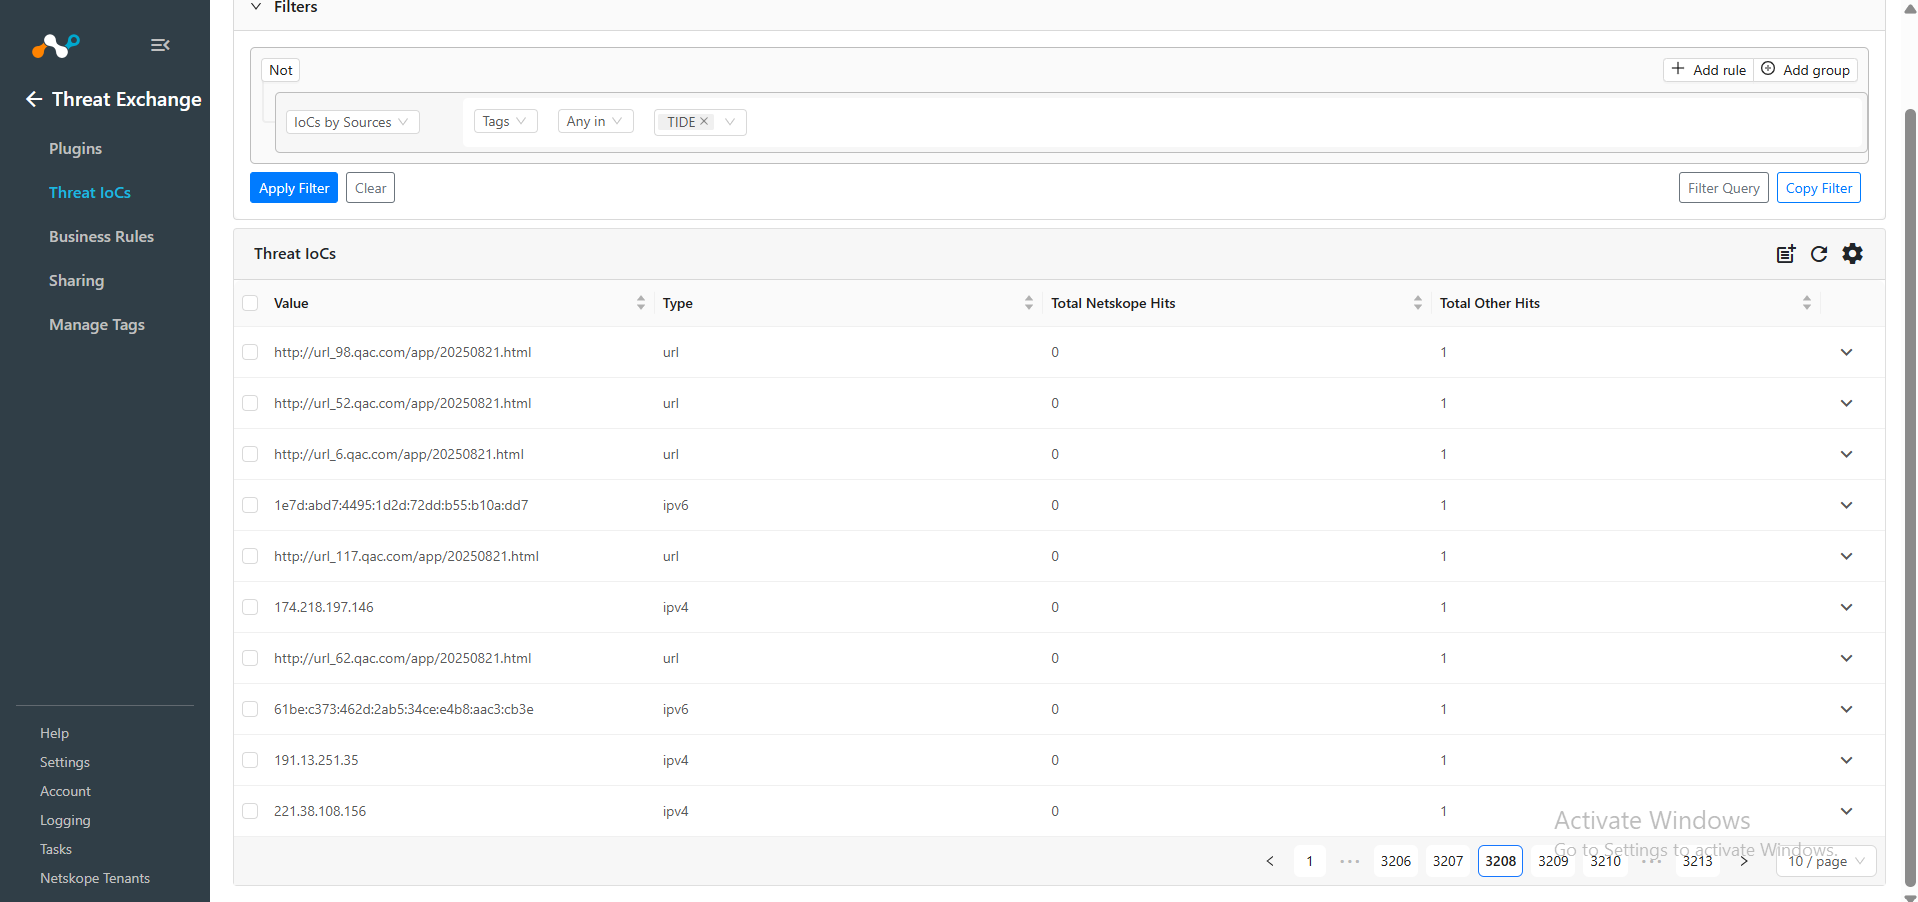Viewport: 1918px width, 902px height.
Task: Select the current page 3208 button
Action: click(x=1500, y=861)
